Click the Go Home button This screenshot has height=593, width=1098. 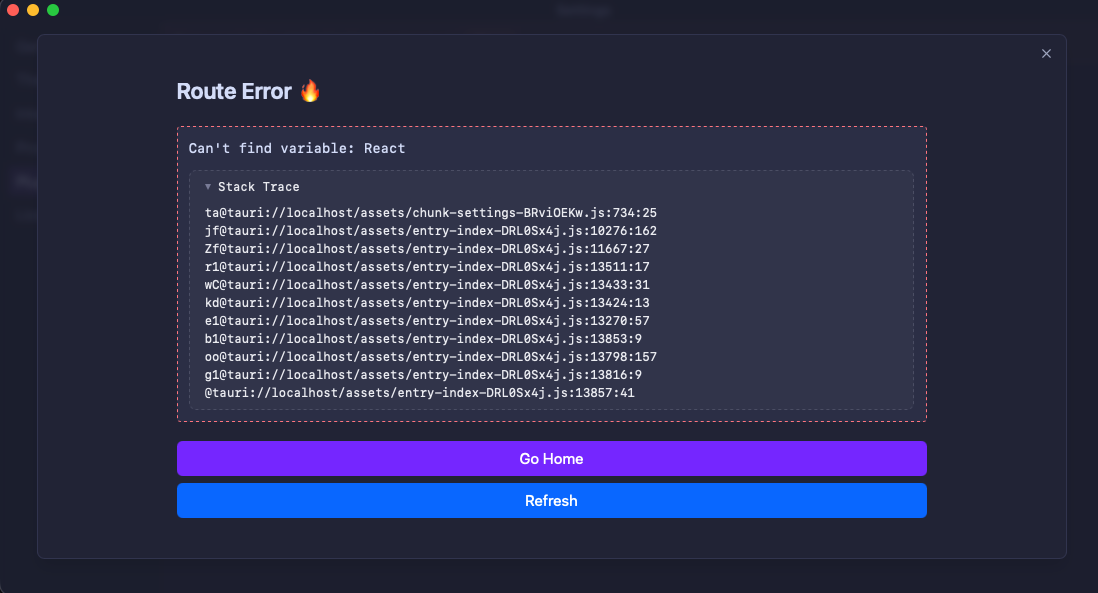pyautogui.click(x=551, y=459)
